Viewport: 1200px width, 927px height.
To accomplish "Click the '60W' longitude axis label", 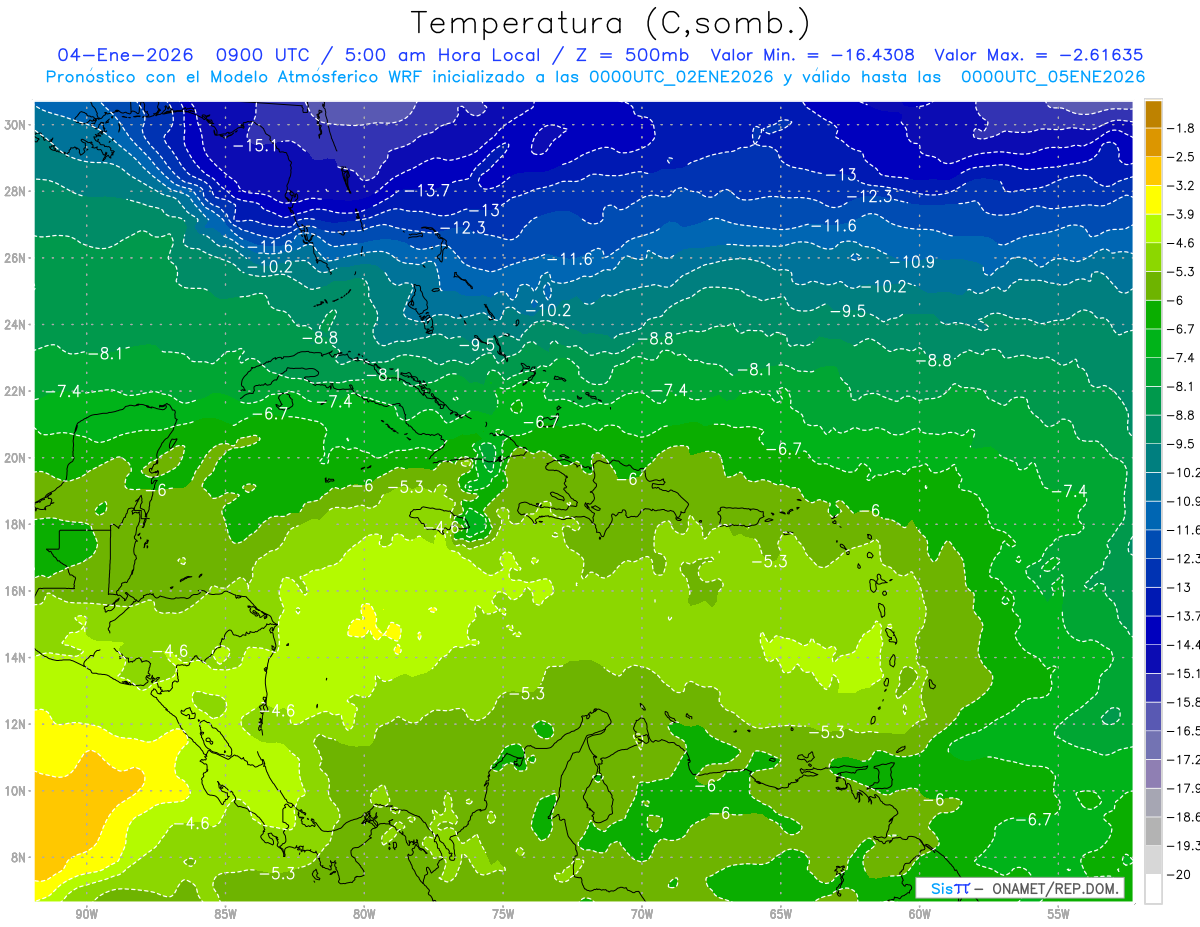I will coord(920,914).
